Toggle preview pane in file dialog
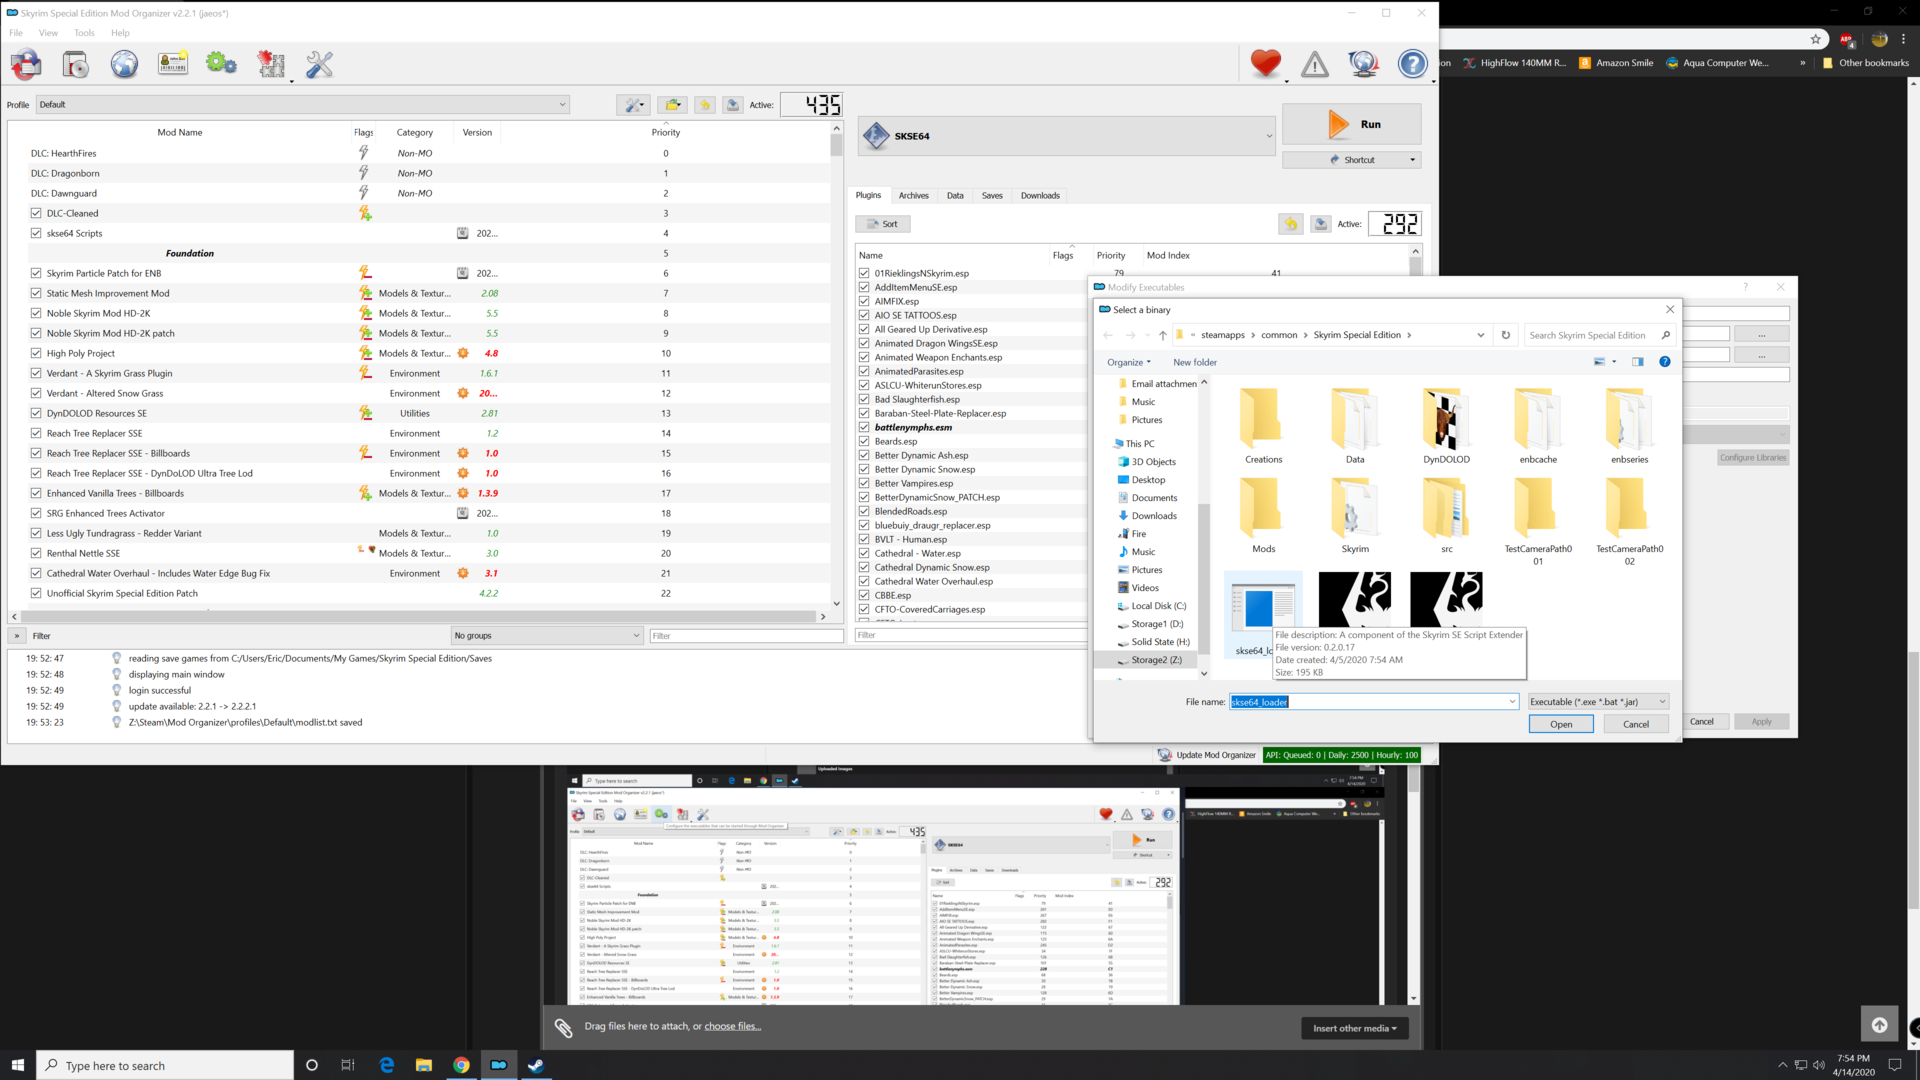The height and width of the screenshot is (1080, 1920). coord(1637,362)
